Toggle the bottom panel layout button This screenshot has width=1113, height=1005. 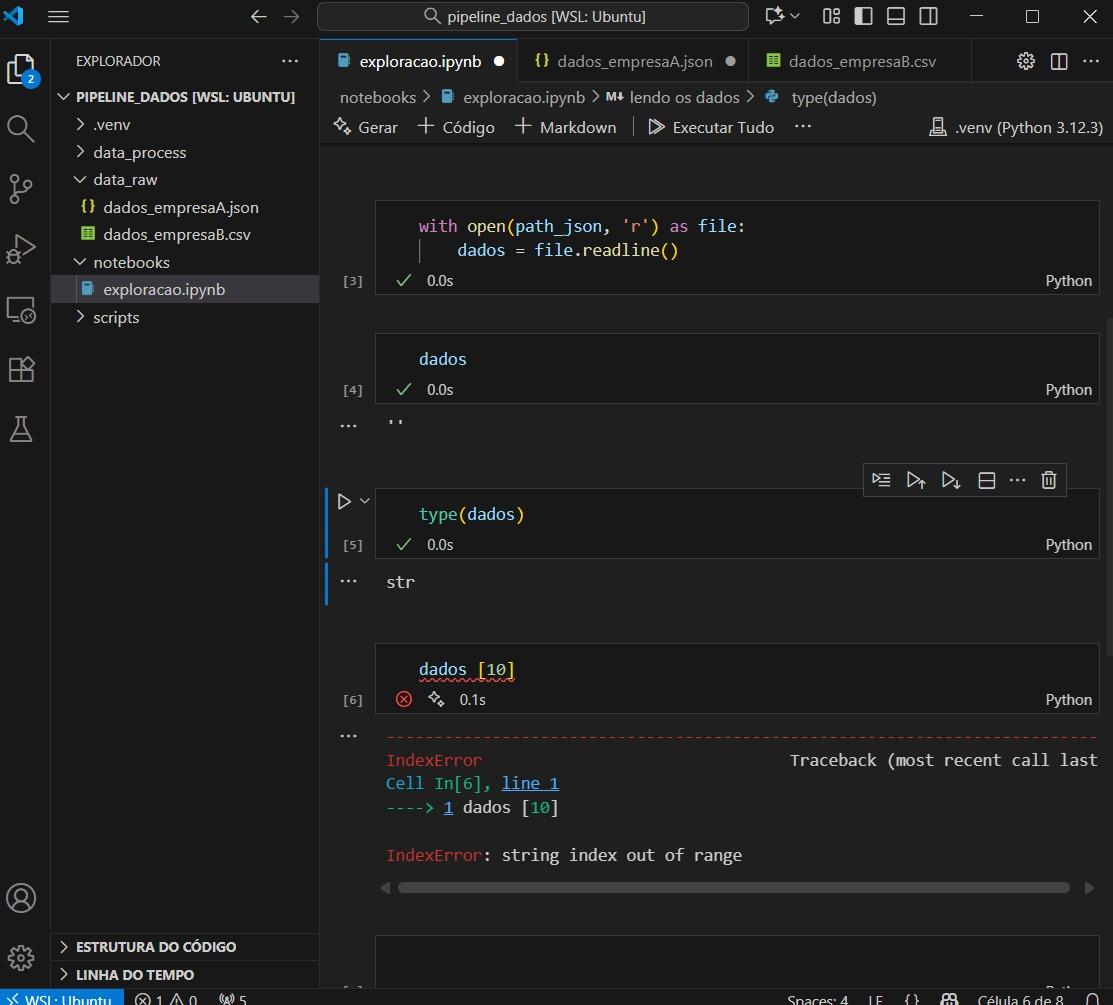click(x=895, y=16)
